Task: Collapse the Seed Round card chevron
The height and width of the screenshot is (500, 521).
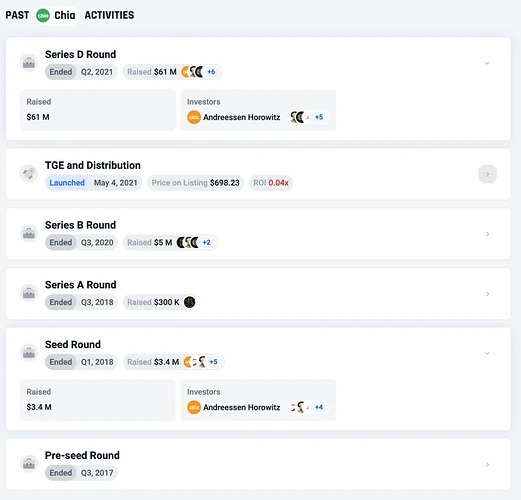Action: [x=487, y=353]
